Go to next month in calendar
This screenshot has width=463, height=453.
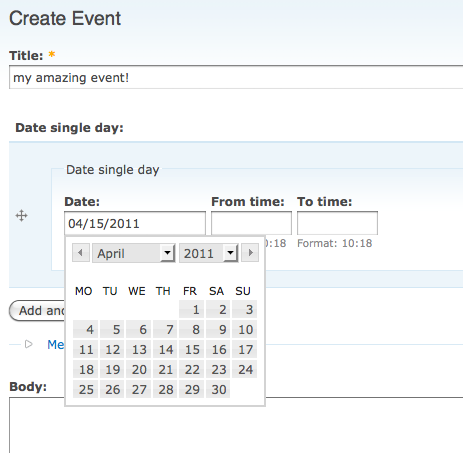click(250, 253)
